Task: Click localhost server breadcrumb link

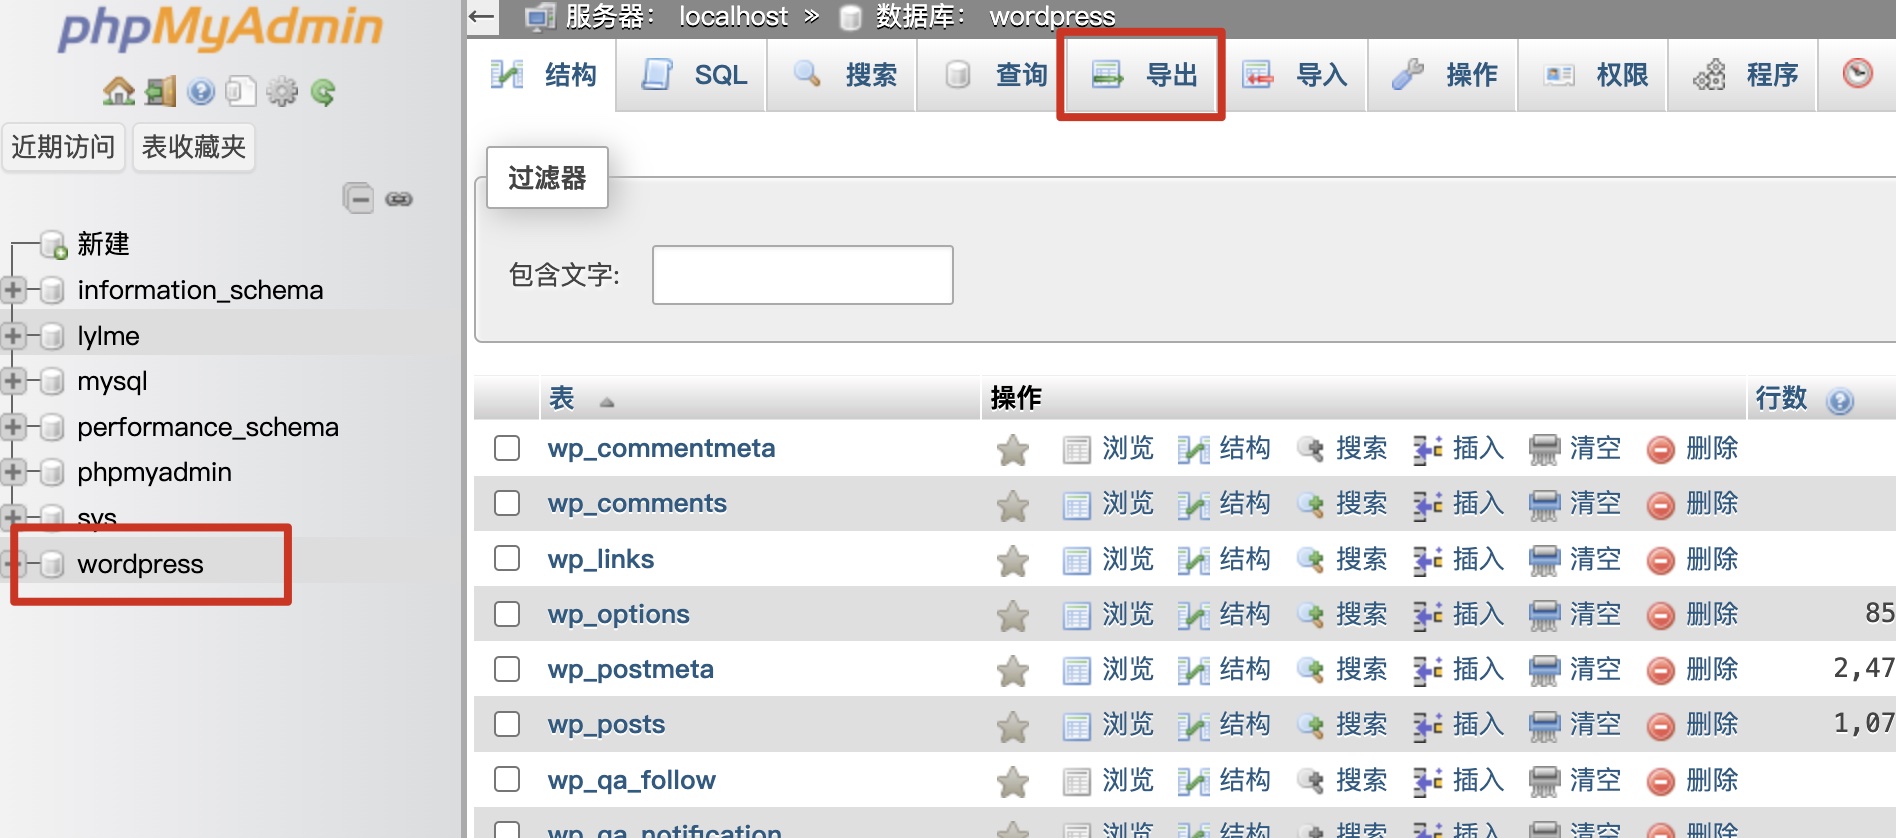Action: pos(733,16)
